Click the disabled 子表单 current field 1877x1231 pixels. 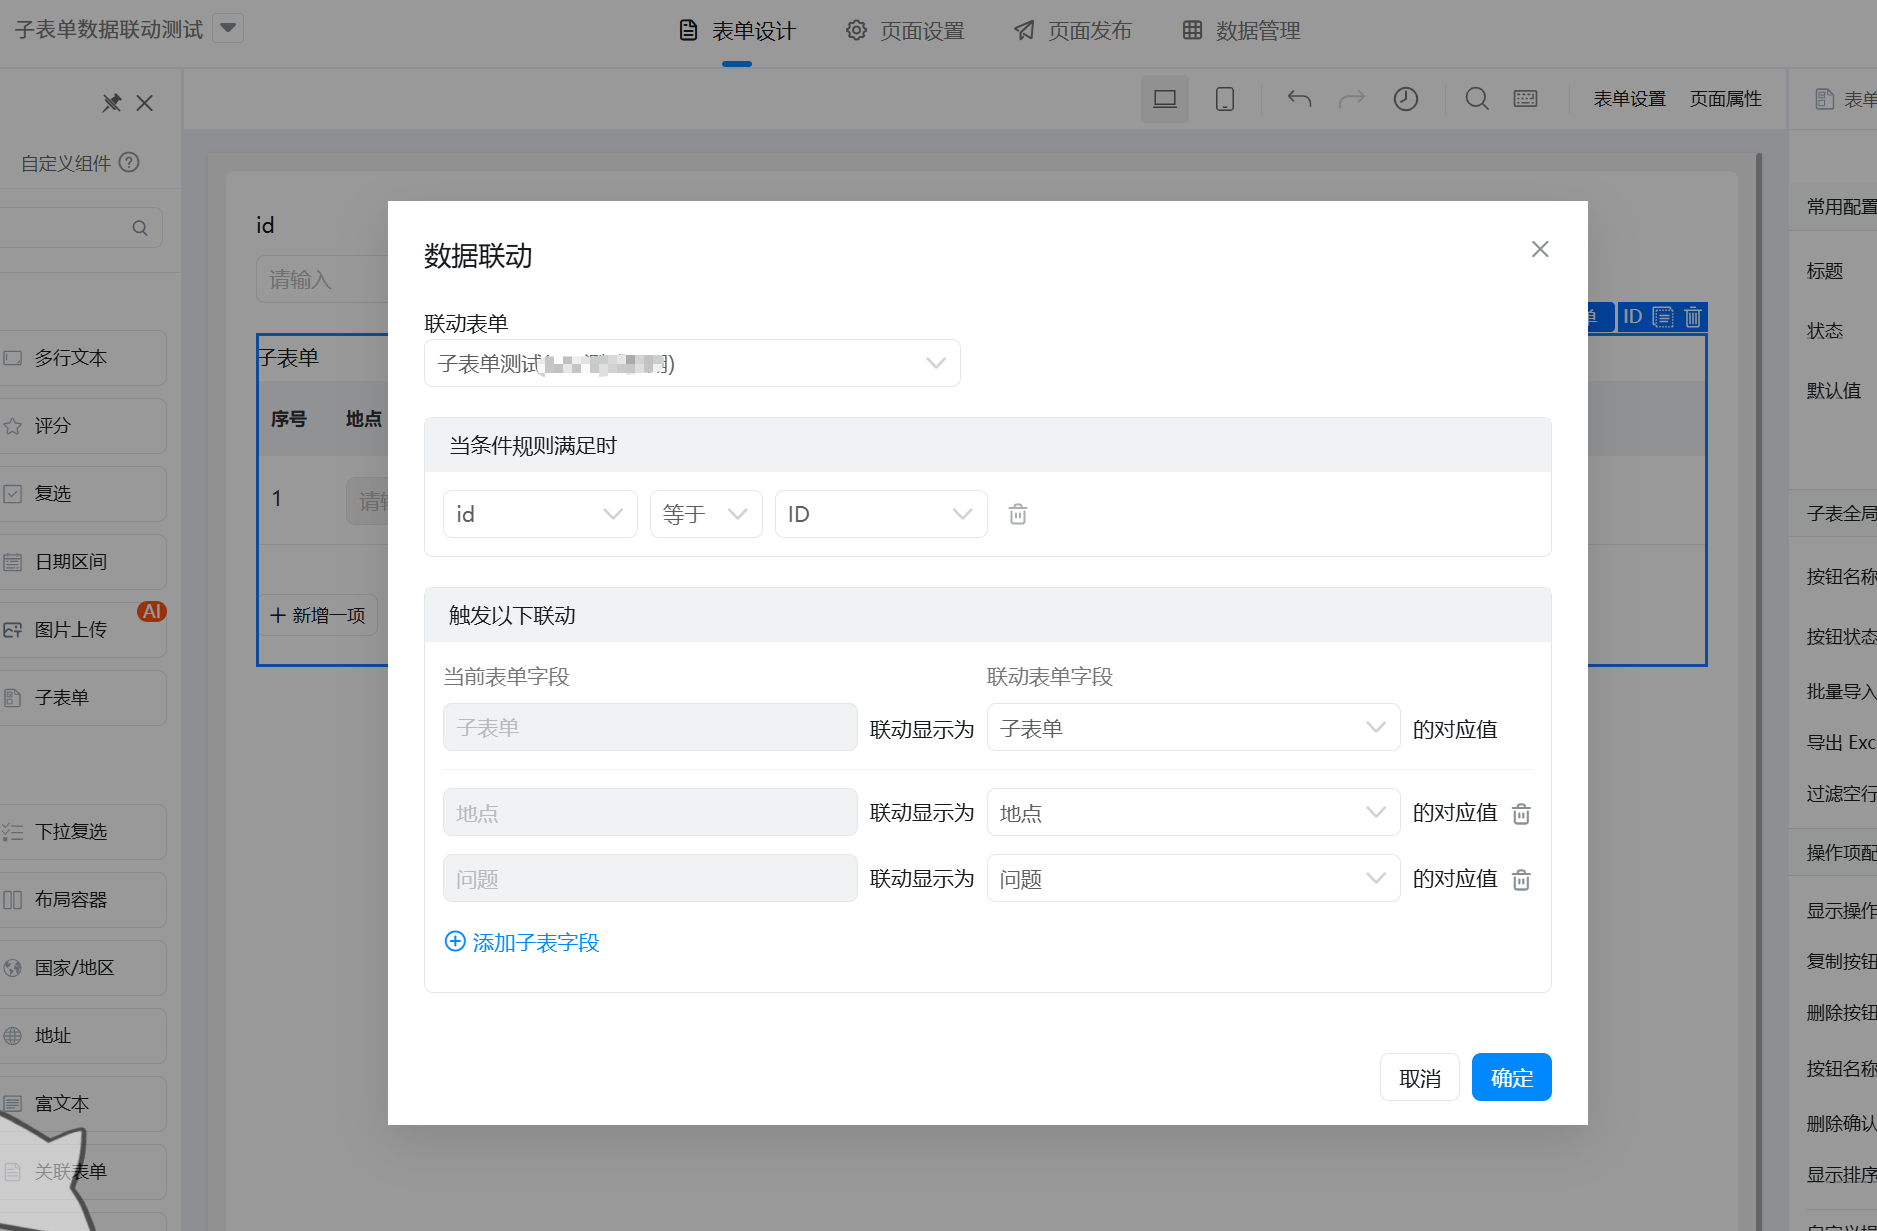(650, 727)
